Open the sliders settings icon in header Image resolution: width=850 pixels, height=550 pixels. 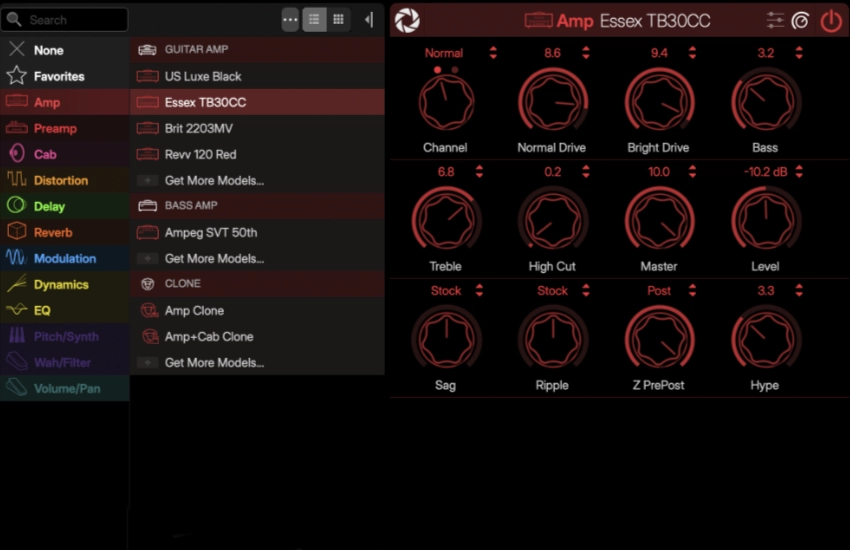tap(775, 21)
